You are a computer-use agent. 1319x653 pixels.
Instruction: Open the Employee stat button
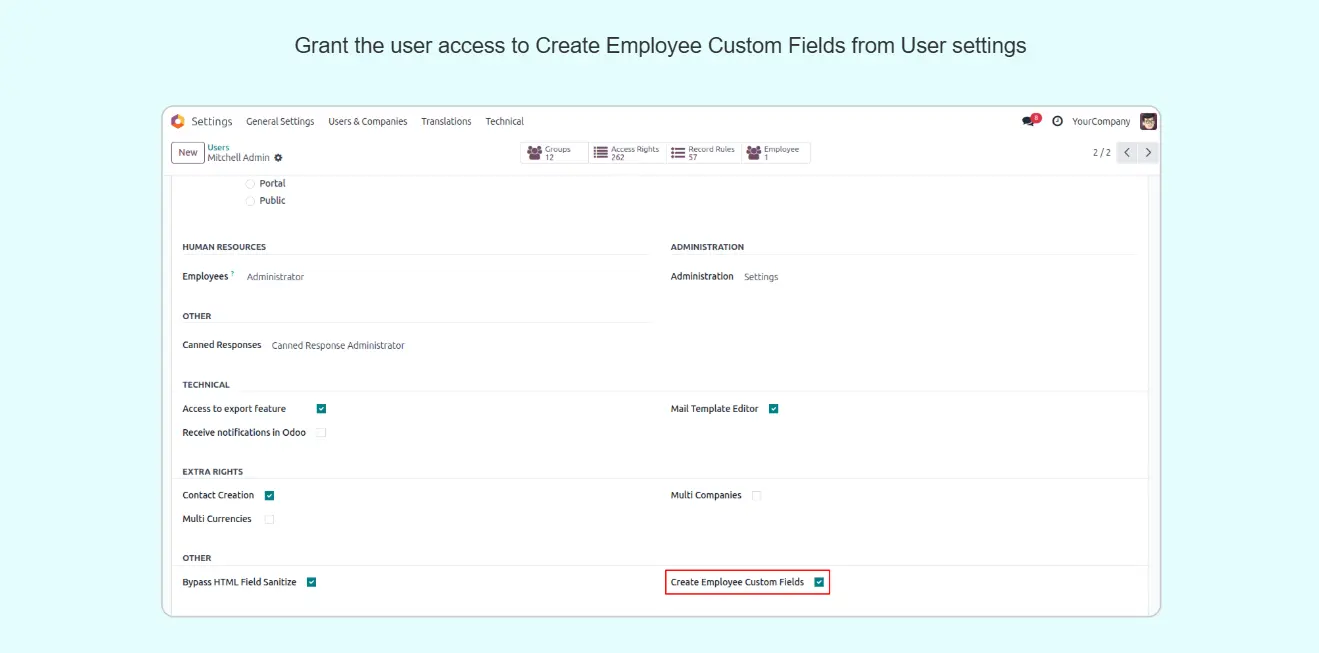point(775,153)
